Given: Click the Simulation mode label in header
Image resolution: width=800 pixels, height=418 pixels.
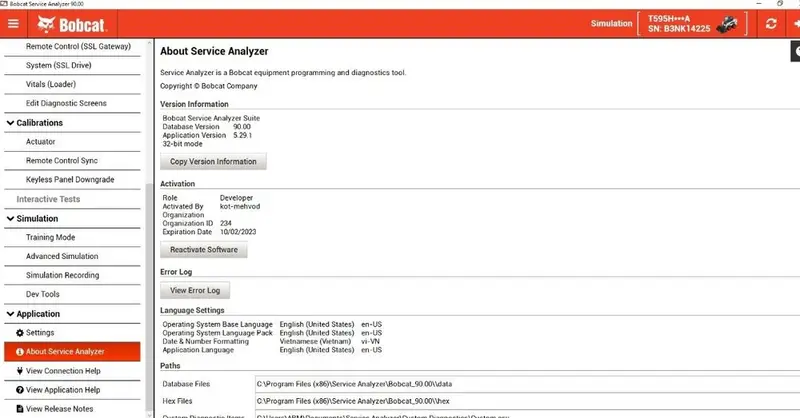Looking at the screenshot, I should click(611, 23).
